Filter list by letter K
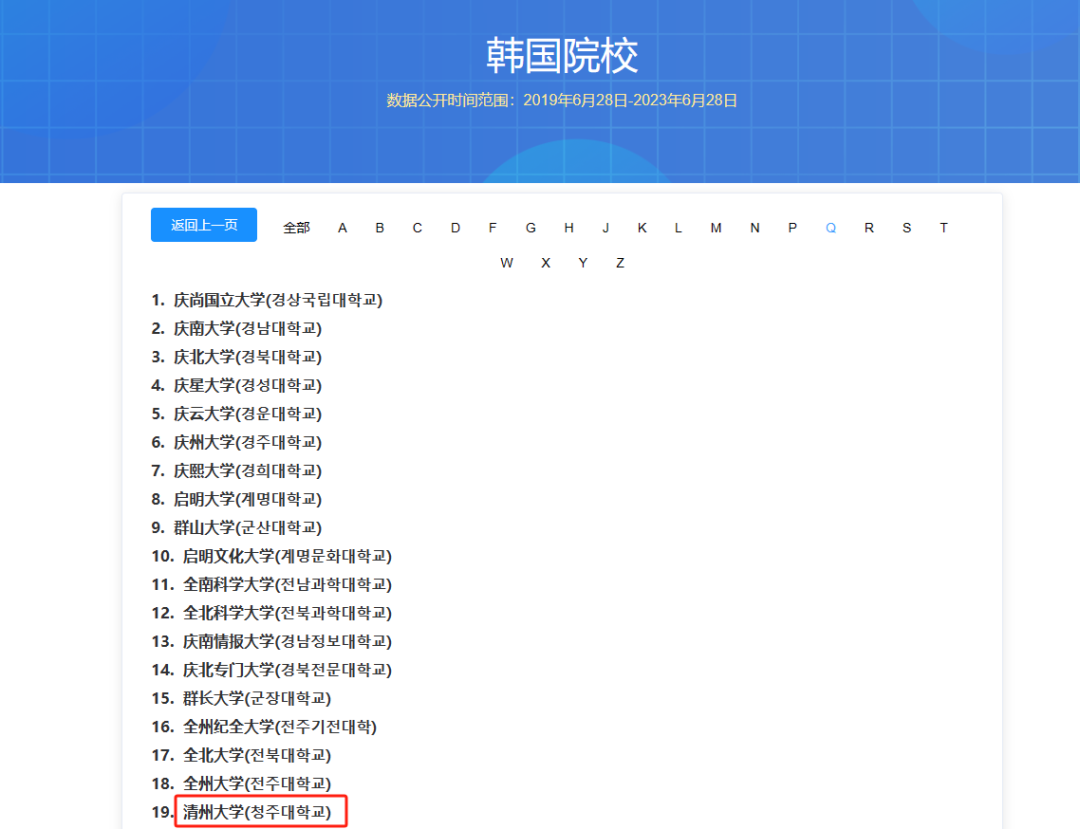Image resolution: width=1080 pixels, height=829 pixels. tap(641, 227)
